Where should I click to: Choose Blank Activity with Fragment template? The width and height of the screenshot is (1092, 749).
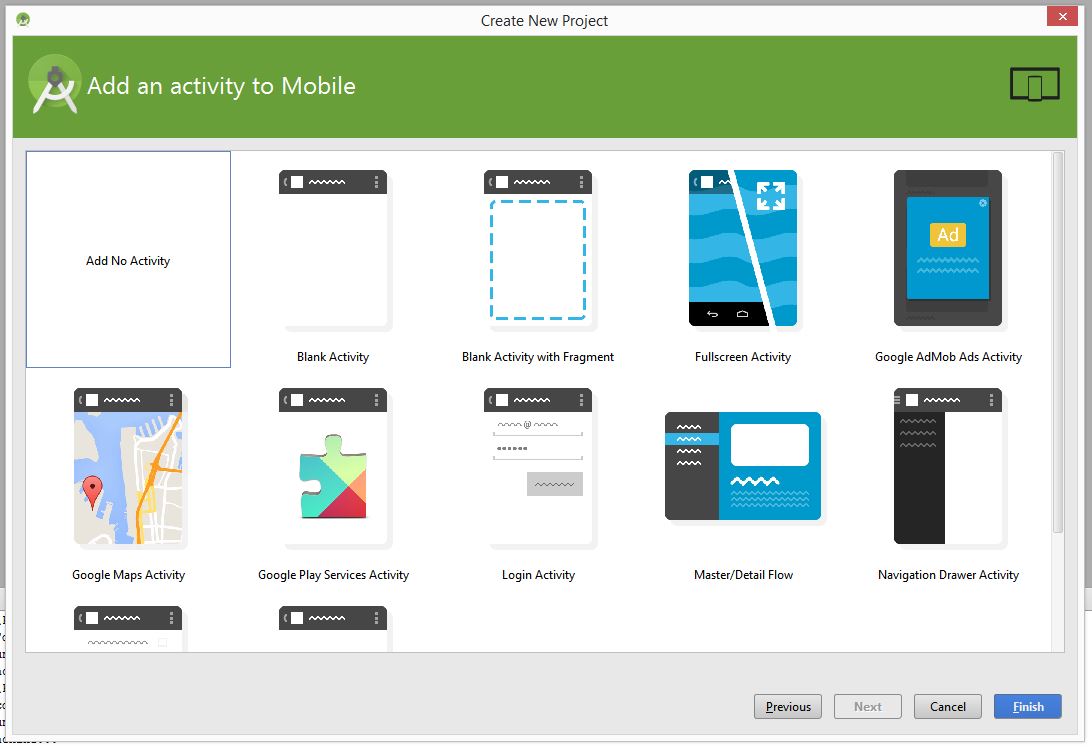click(x=538, y=249)
